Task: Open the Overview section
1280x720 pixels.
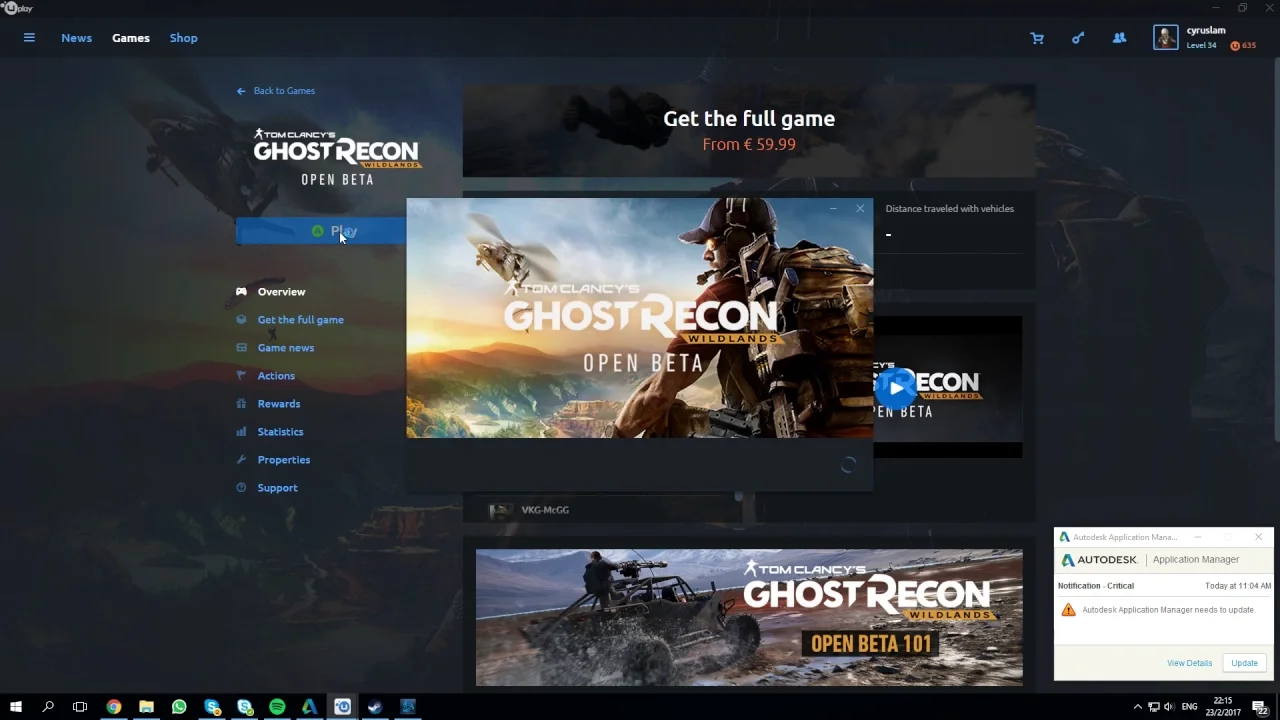Action: (282, 292)
